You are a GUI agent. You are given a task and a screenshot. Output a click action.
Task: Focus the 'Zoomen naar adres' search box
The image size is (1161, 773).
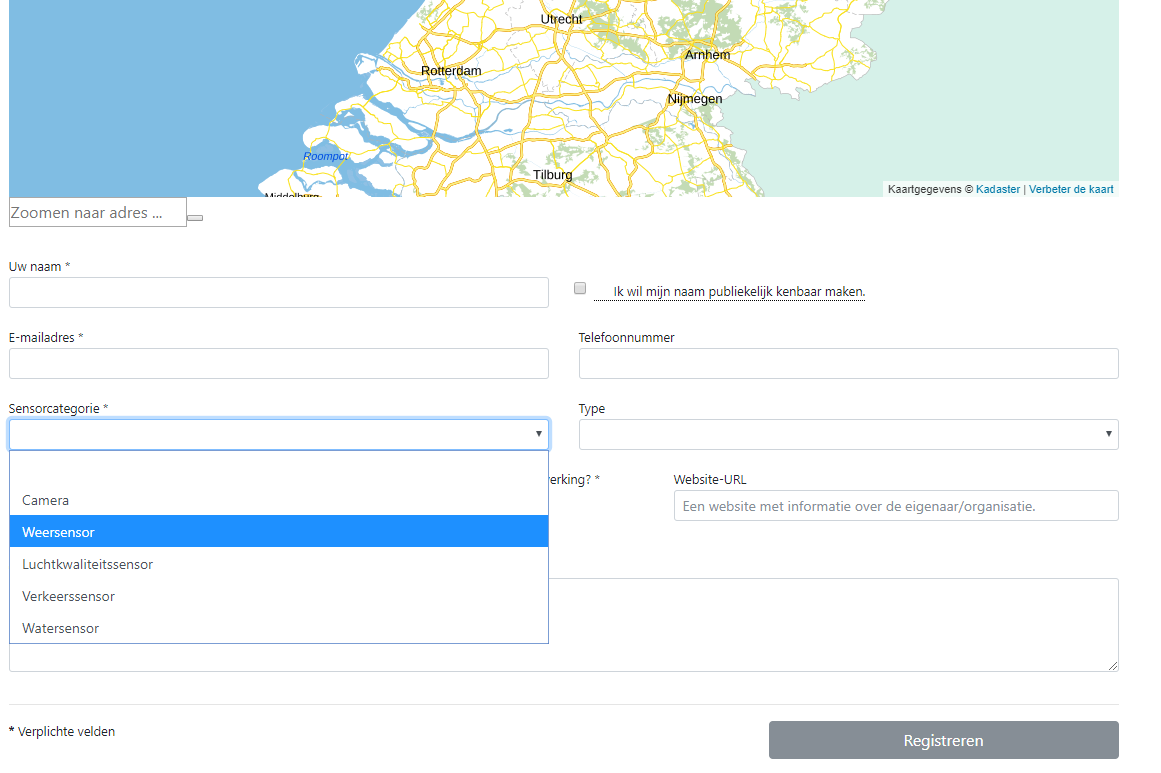pos(97,212)
